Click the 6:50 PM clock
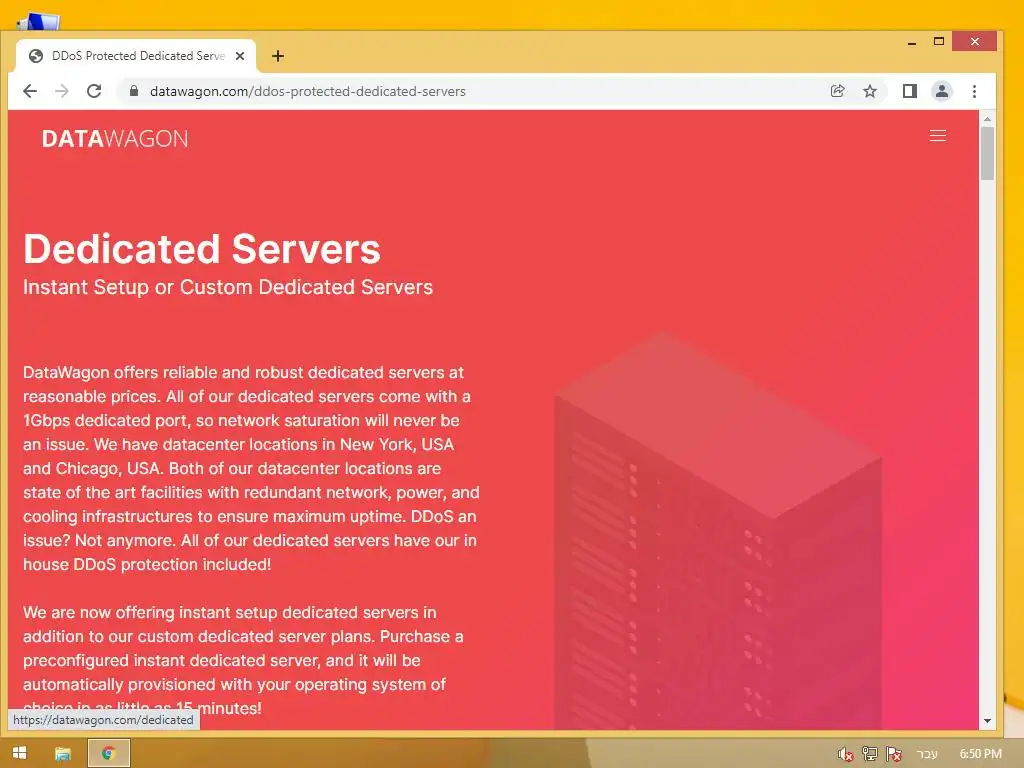Viewport: 1024px width, 768px height. [x=980, y=754]
